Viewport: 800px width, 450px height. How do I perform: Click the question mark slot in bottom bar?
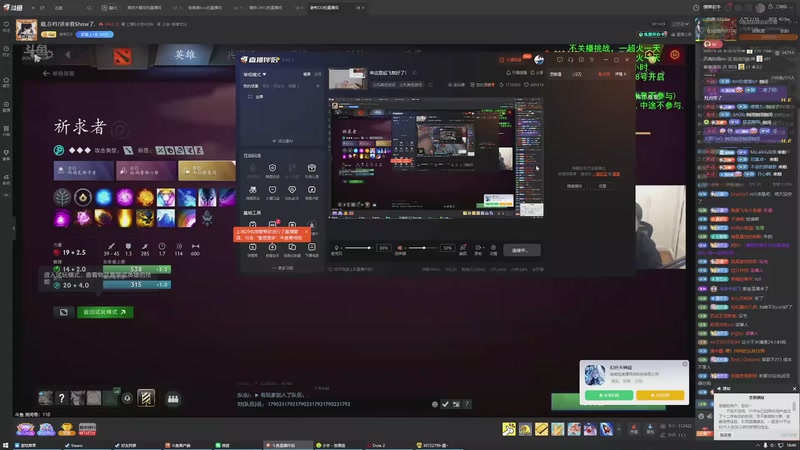tap(61, 398)
